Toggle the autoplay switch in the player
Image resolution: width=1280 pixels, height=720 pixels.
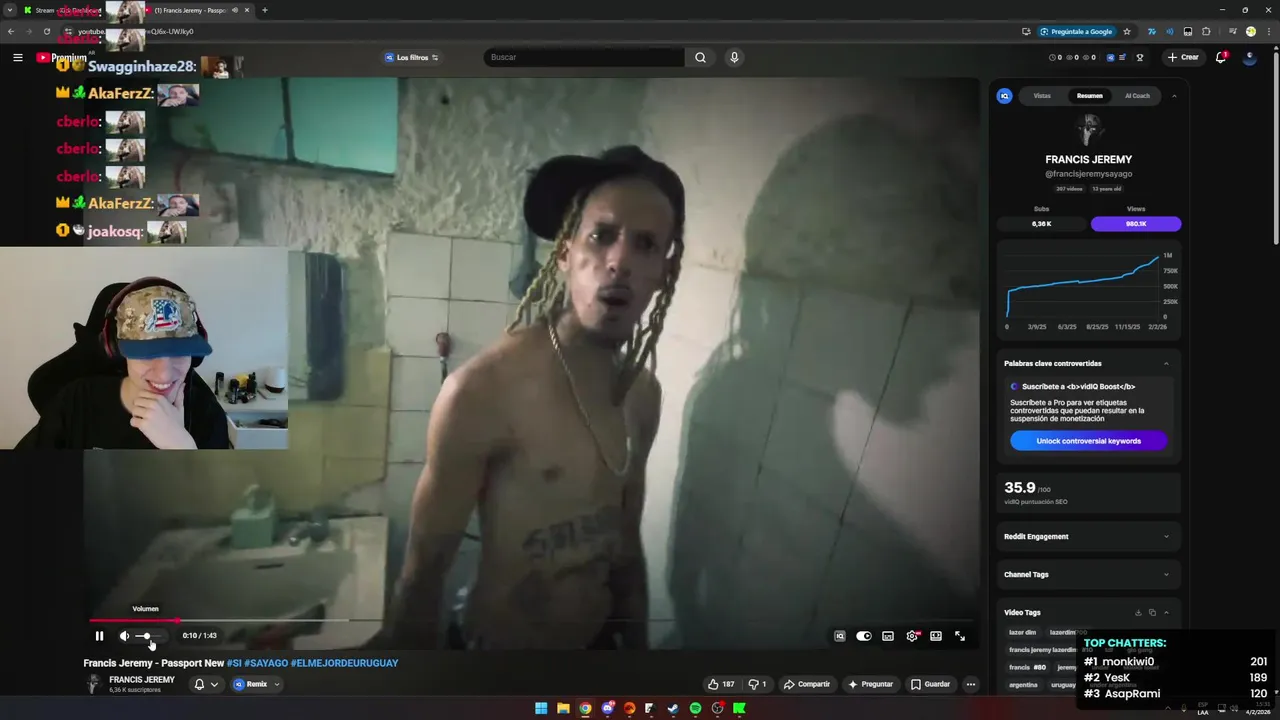pos(864,636)
